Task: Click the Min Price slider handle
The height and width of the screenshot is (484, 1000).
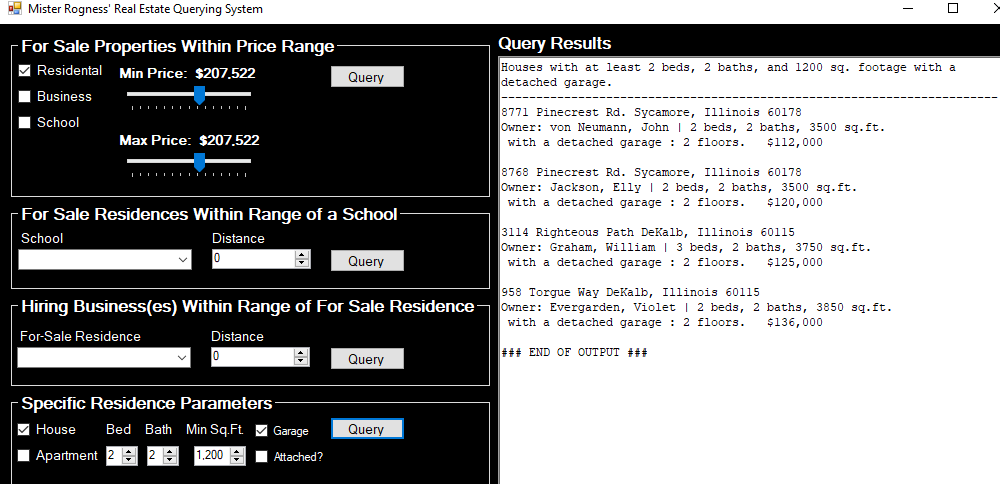Action: coord(199,95)
